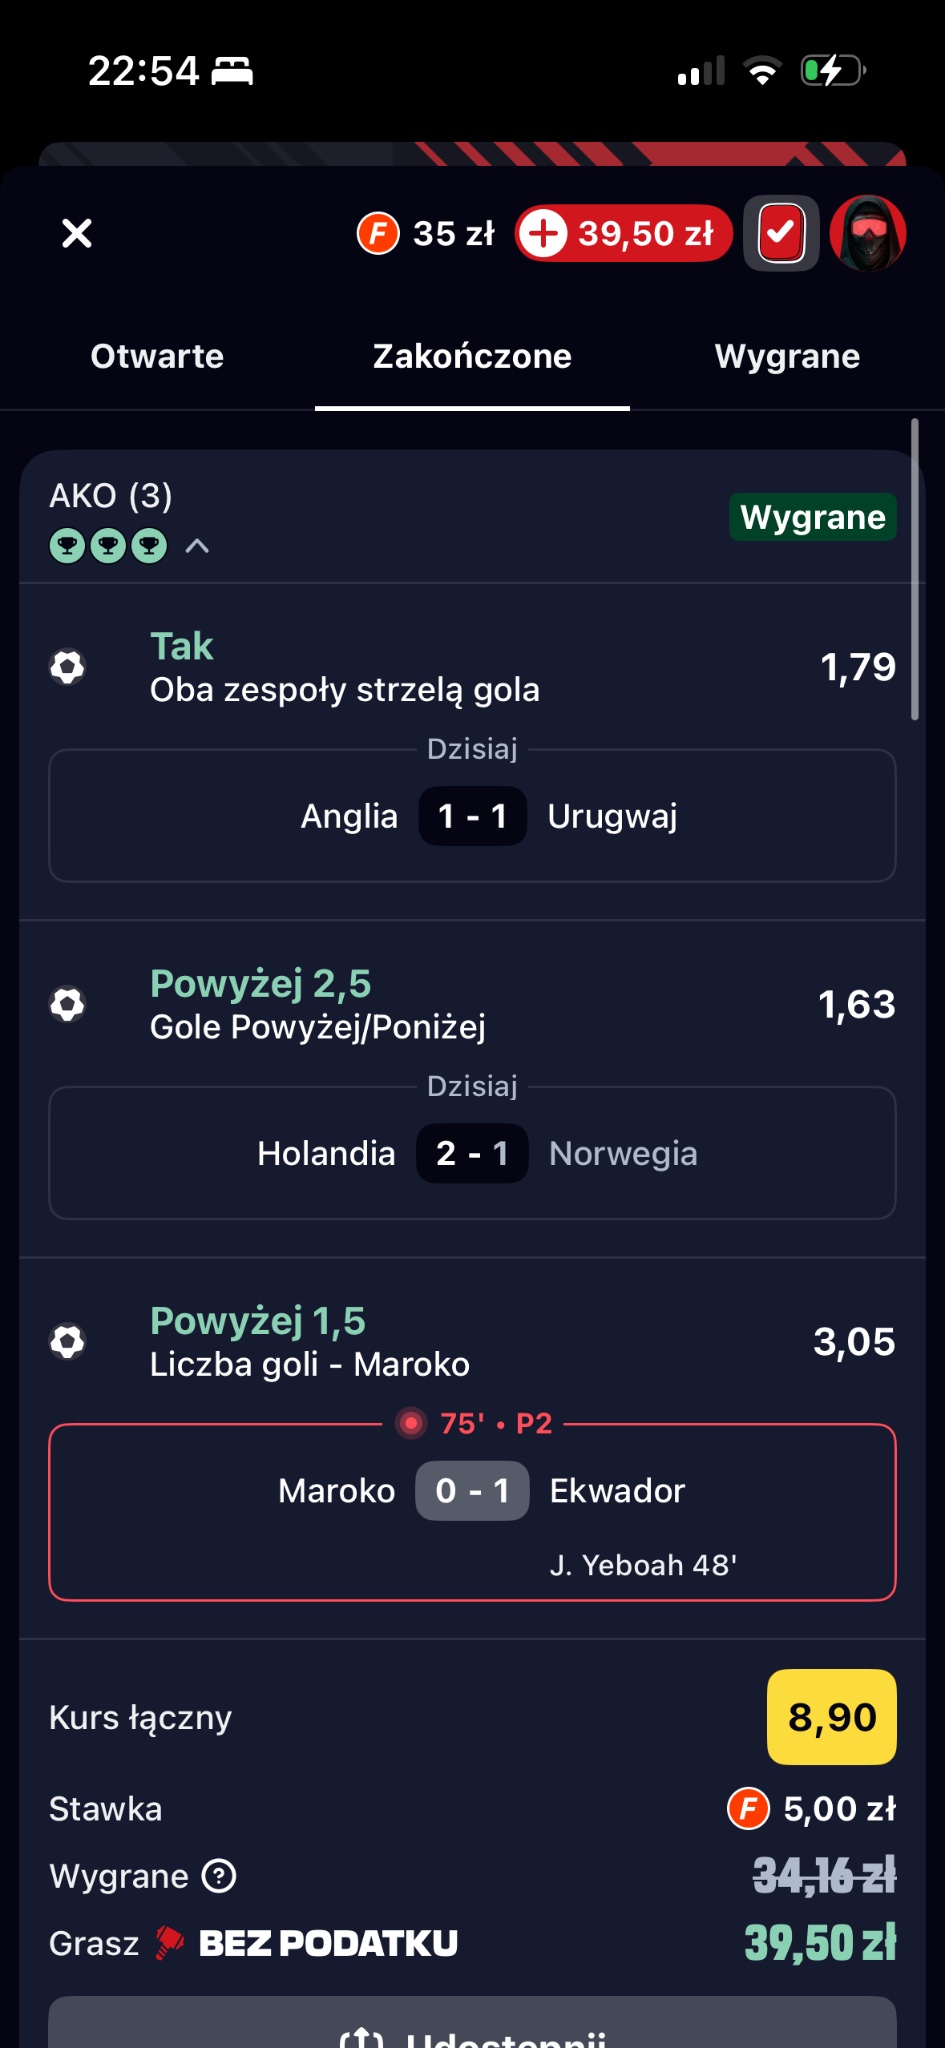Click the yellow 8,90 total odds badge
Viewport: 945px width, 2048px height.
pos(831,1717)
